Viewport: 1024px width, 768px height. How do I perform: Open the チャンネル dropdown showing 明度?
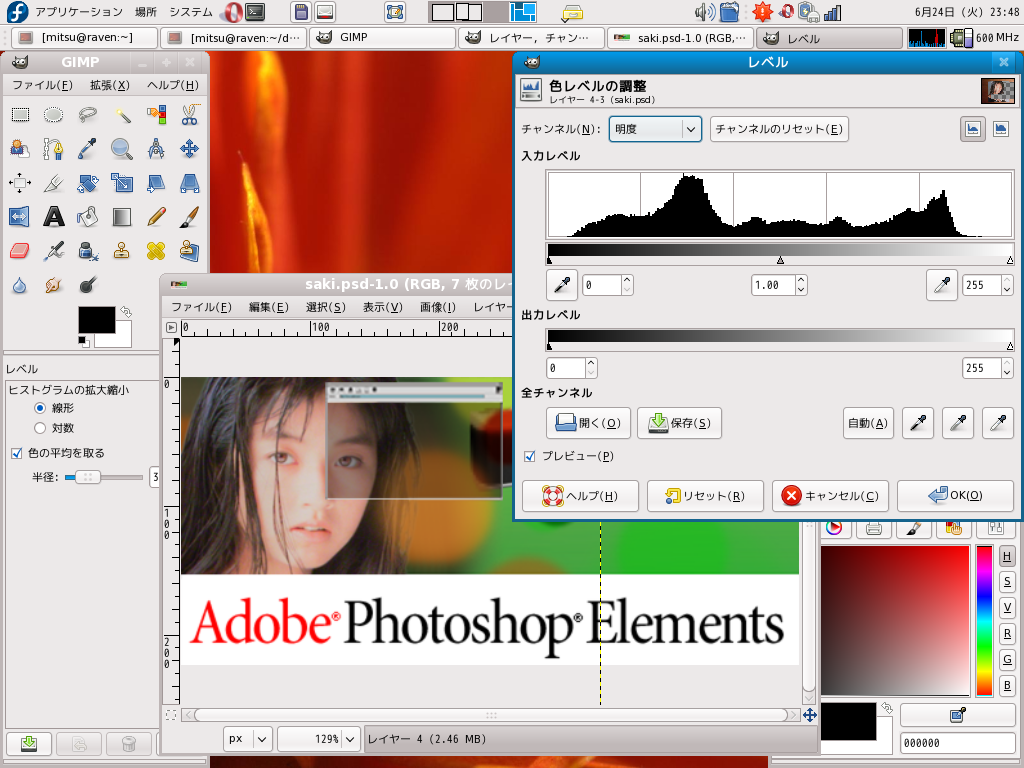point(654,129)
